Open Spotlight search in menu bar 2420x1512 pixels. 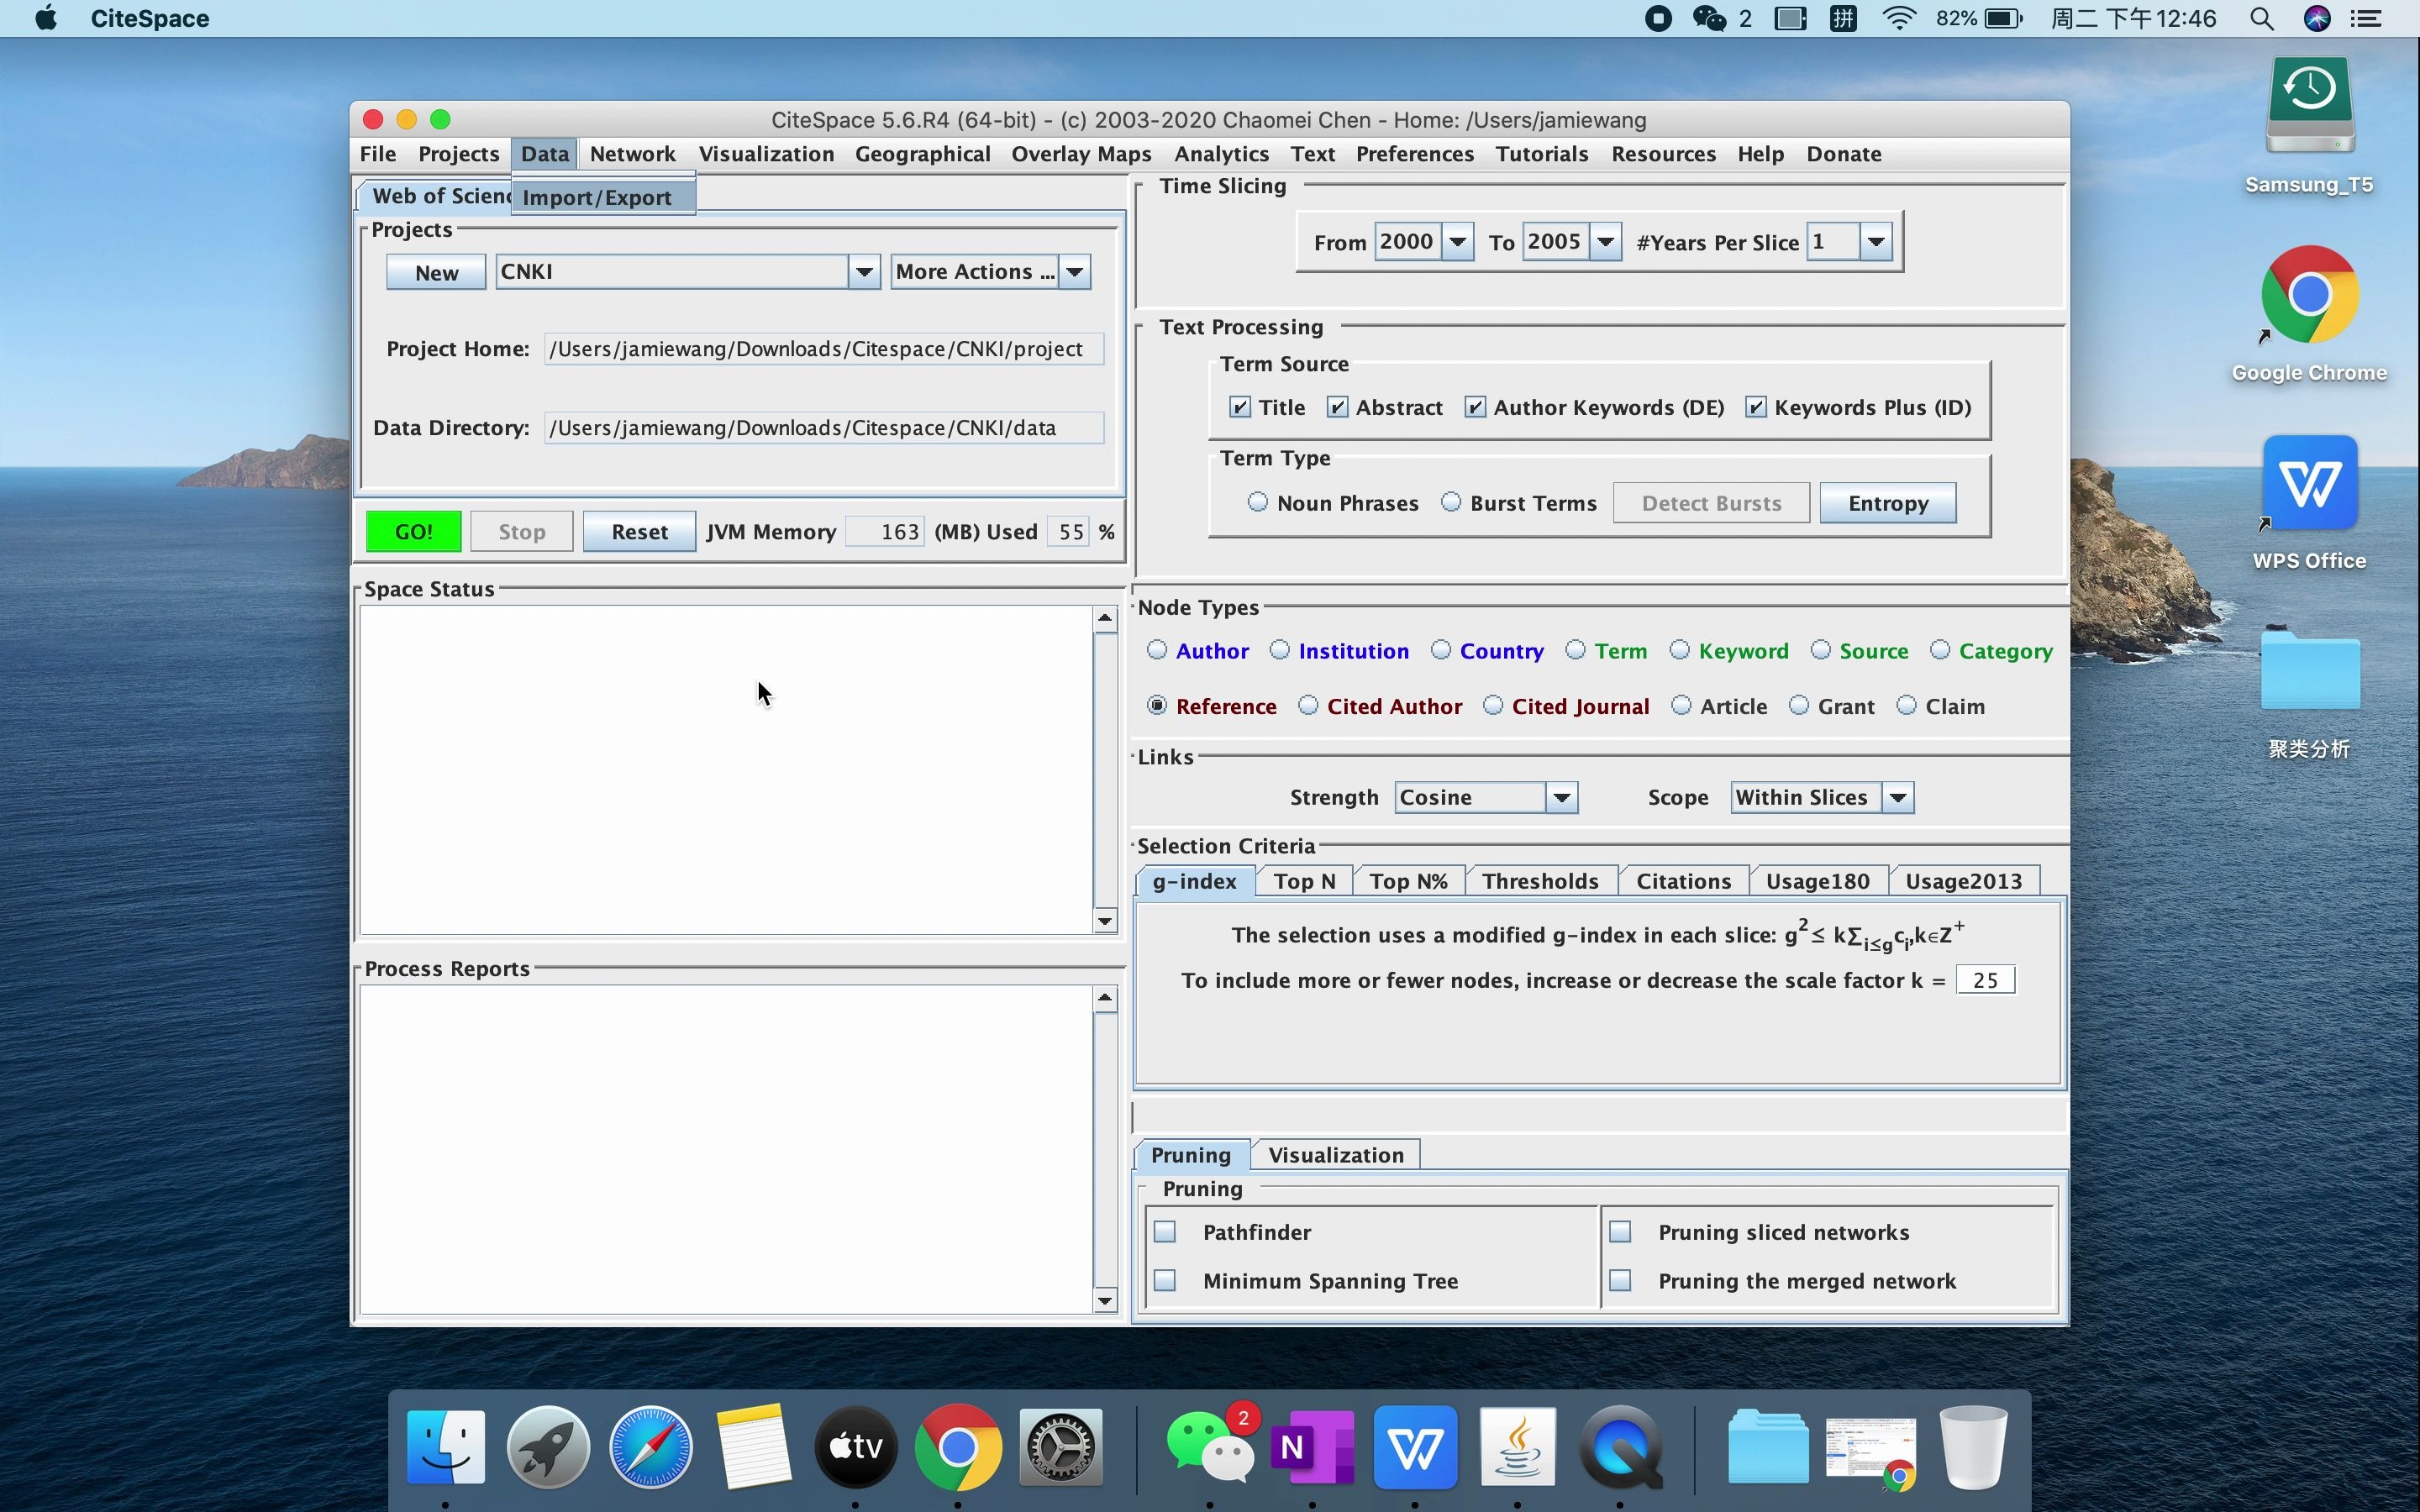point(2262,19)
